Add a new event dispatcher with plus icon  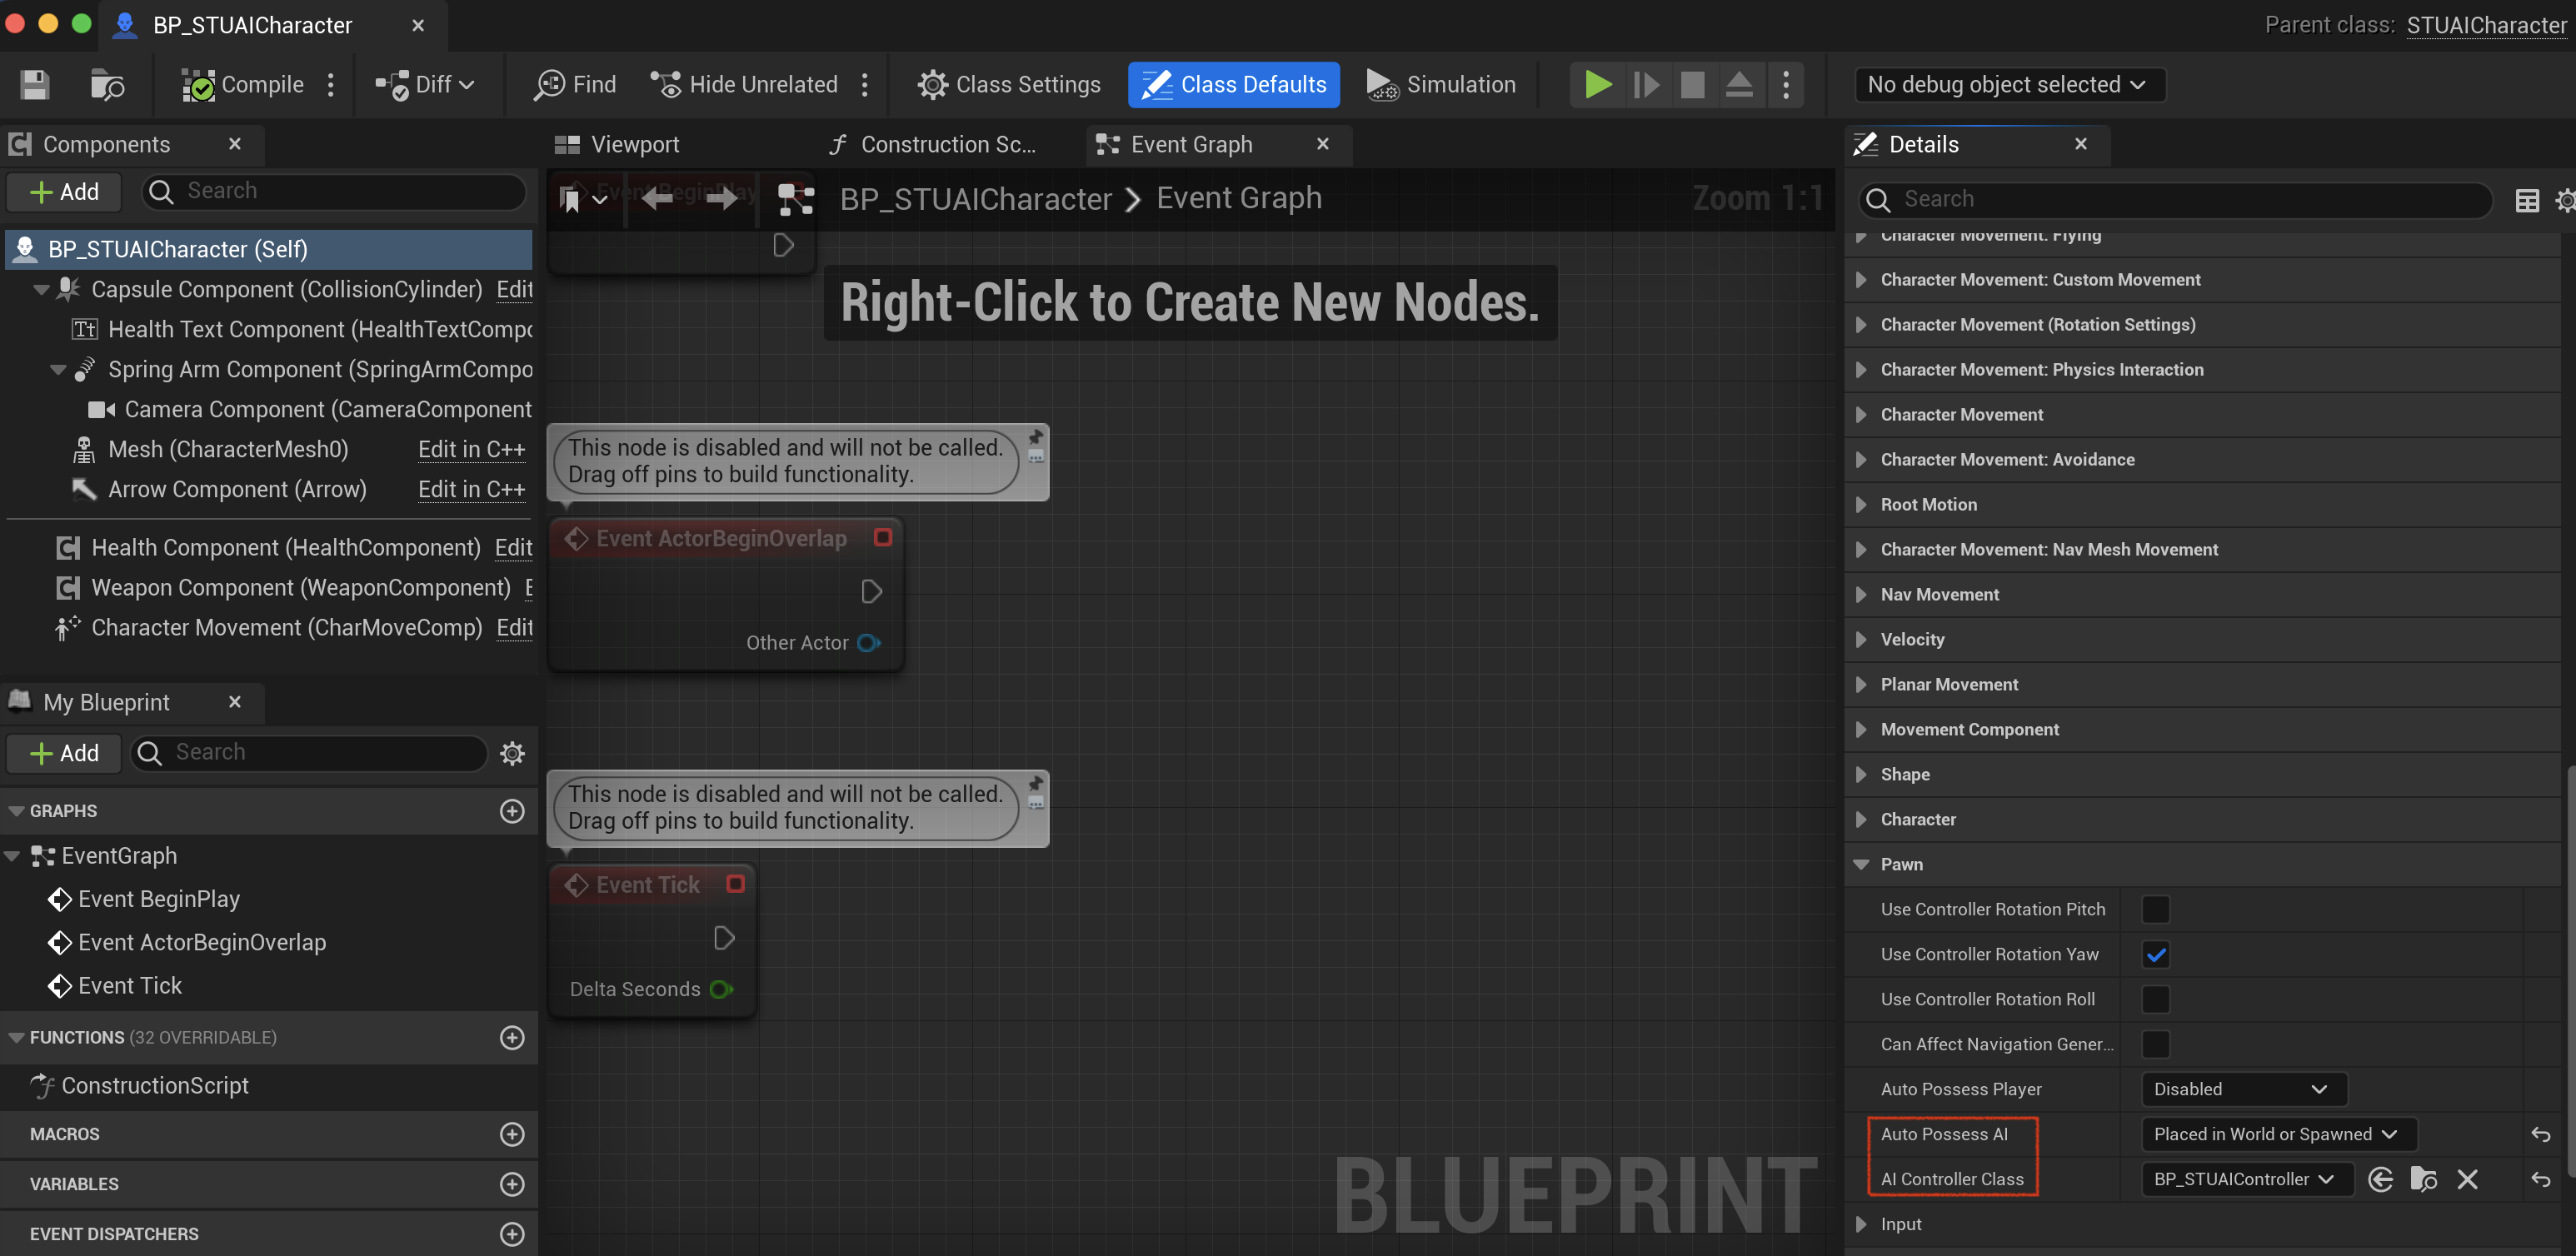512,1234
